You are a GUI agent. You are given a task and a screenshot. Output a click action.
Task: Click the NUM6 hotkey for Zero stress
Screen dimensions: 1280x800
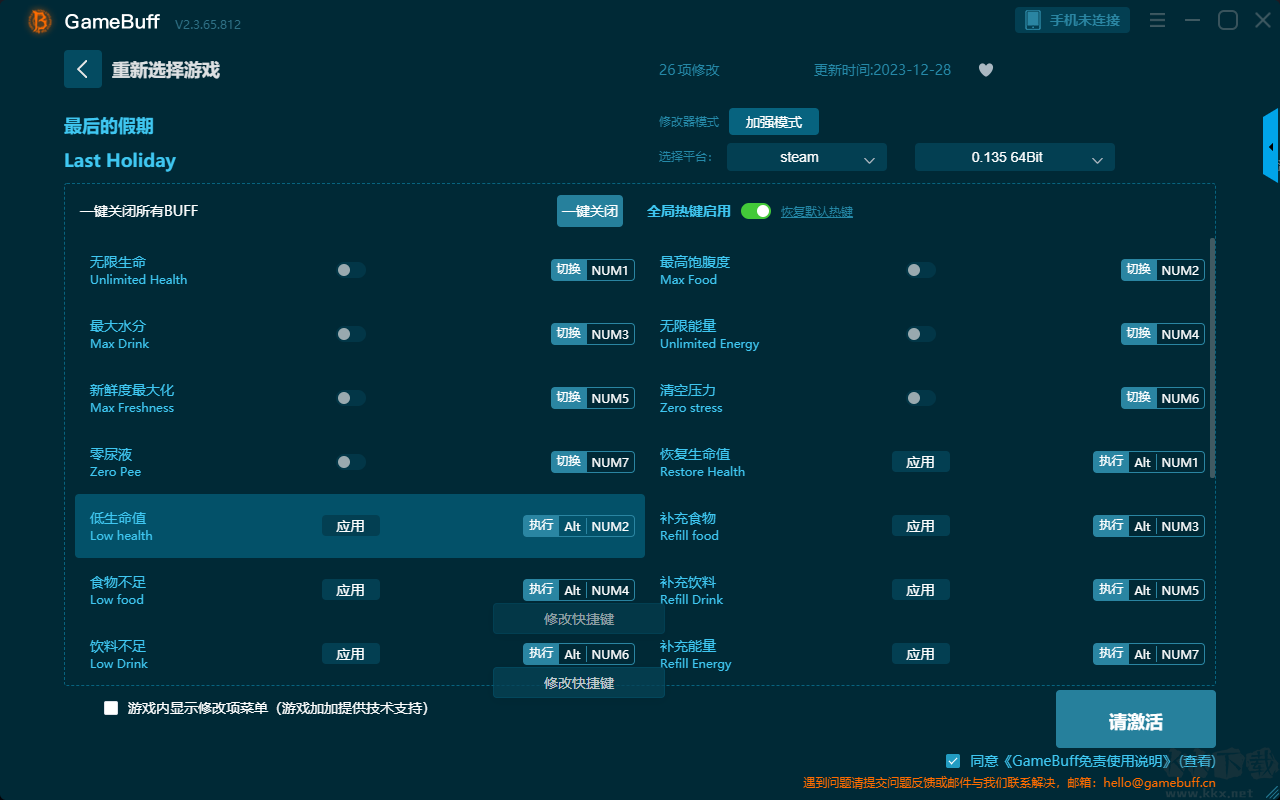(x=1163, y=398)
